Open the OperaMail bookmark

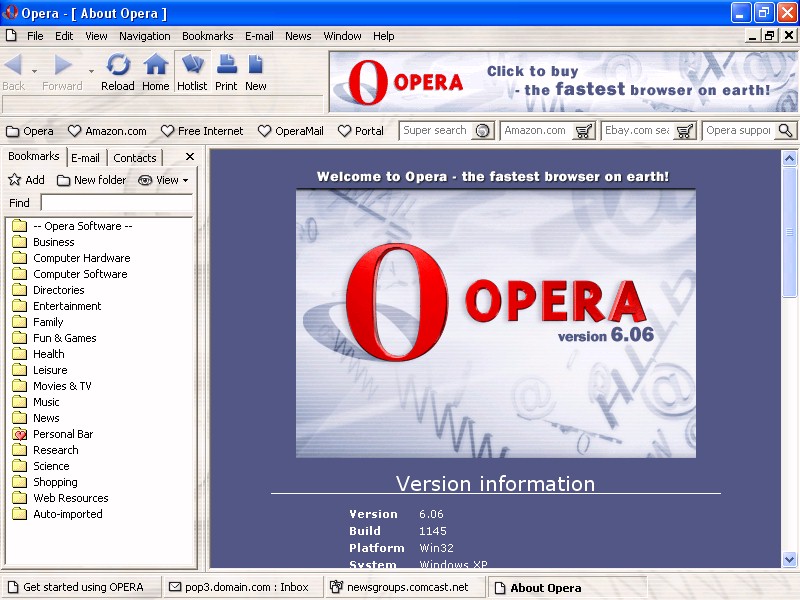click(x=291, y=131)
